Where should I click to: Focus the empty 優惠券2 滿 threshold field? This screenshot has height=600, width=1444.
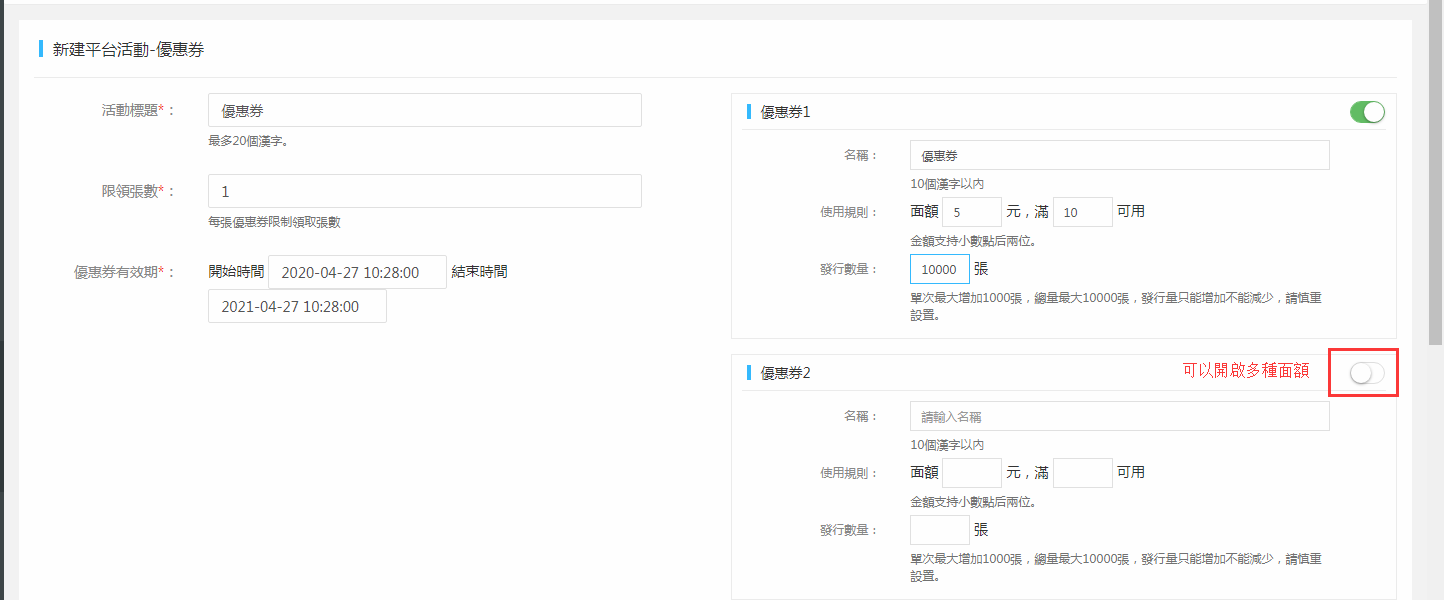coord(1083,473)
